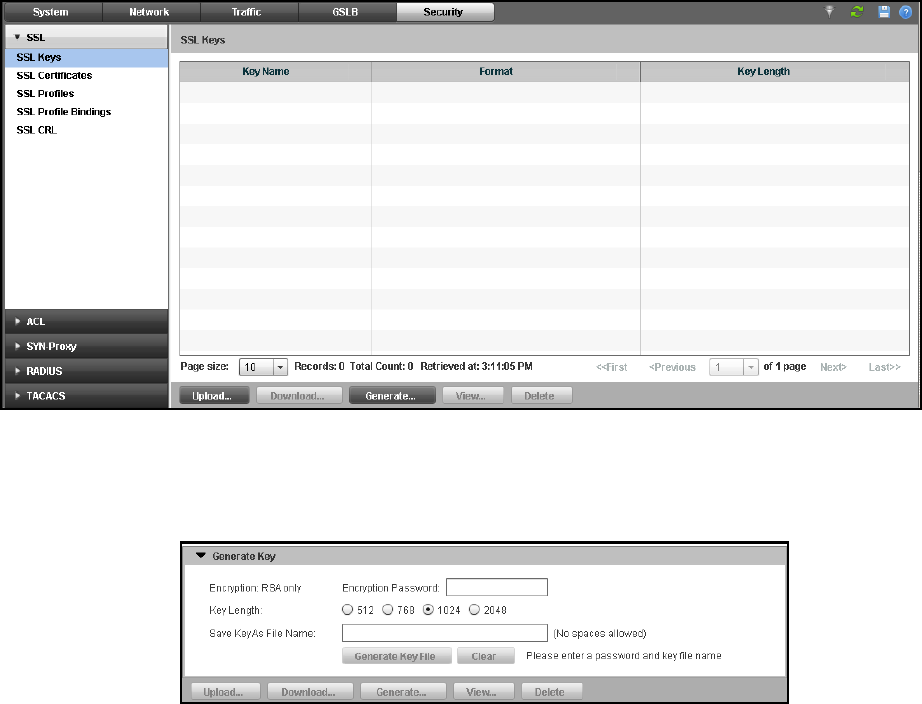Open help with the question mark icon
This screenshot has height=704, width=922.
click(x=906, y=12)
